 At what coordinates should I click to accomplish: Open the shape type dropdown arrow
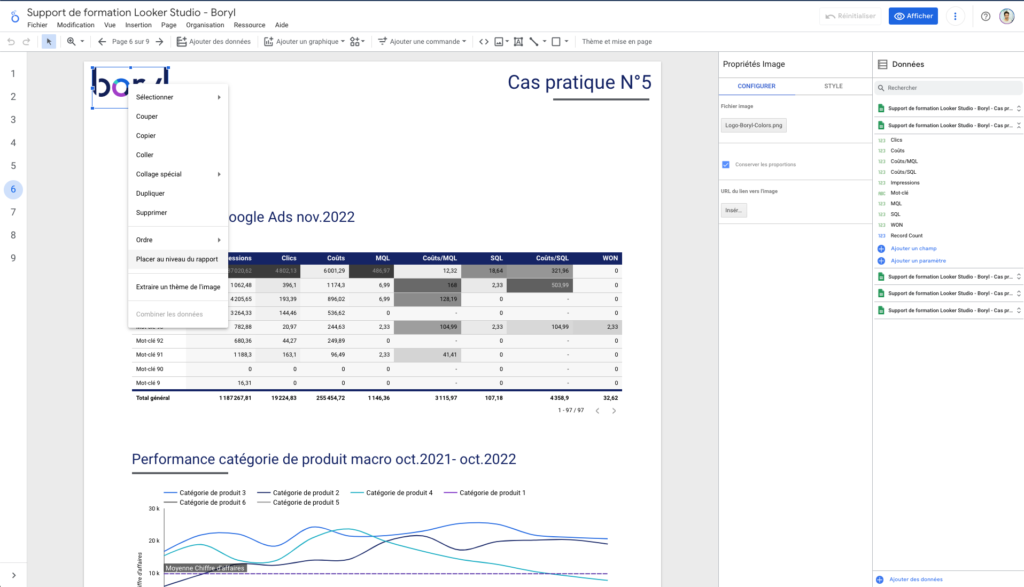point(567,42)
